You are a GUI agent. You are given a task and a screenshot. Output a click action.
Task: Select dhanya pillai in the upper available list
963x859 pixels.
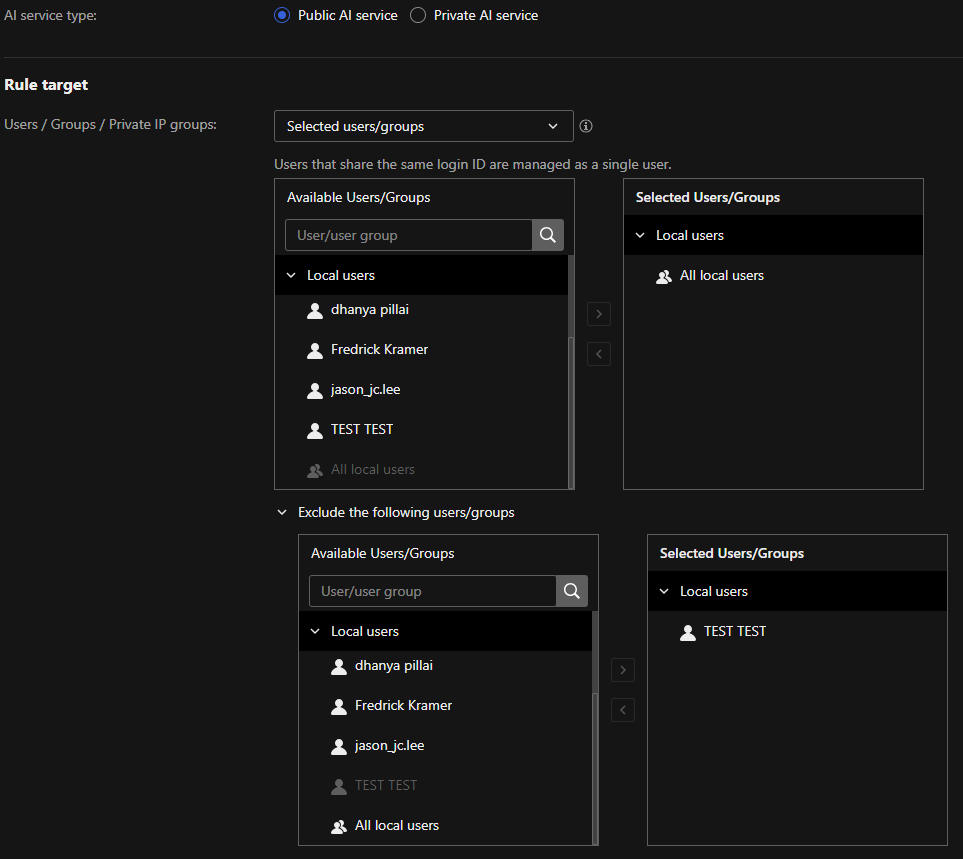(x=369, y=309)
